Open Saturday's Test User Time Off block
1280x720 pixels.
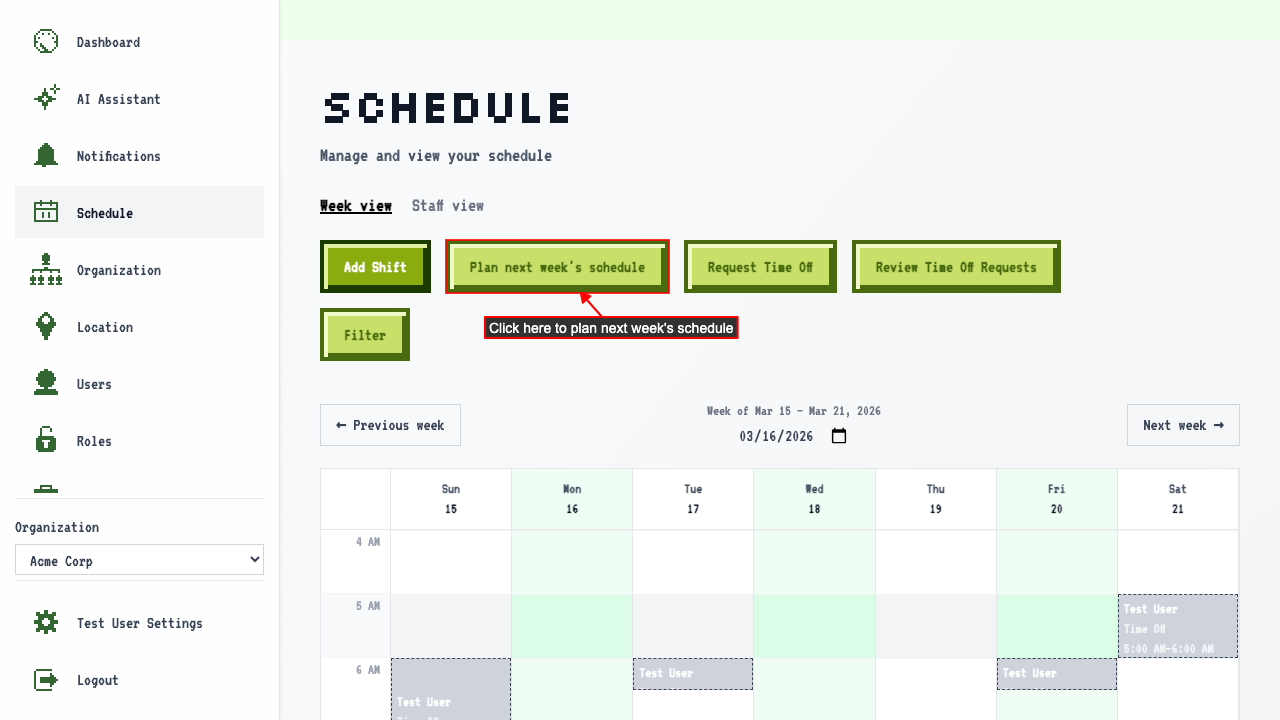pyautogui.click(x=1177, y=626)
